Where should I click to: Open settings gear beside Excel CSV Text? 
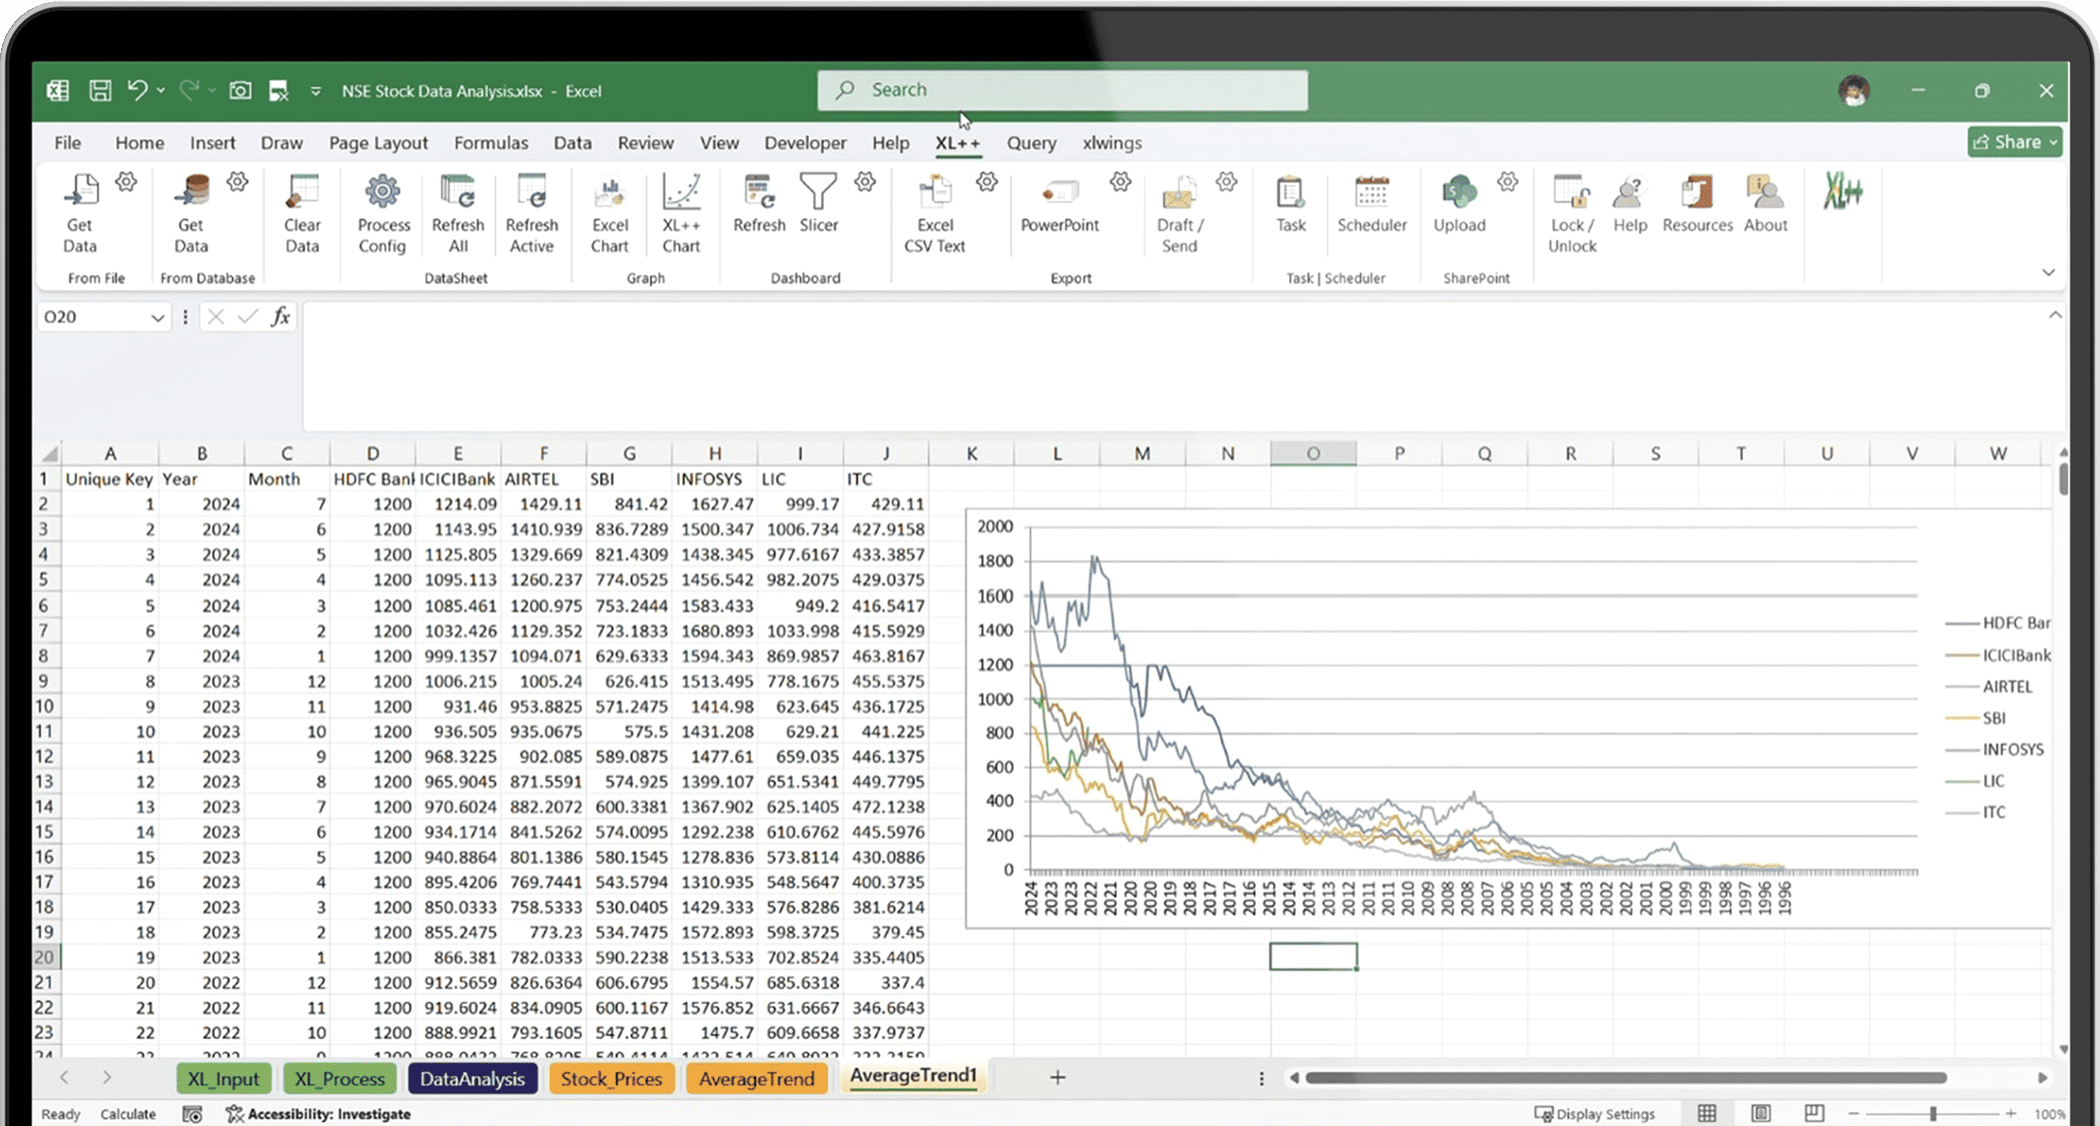987,182
